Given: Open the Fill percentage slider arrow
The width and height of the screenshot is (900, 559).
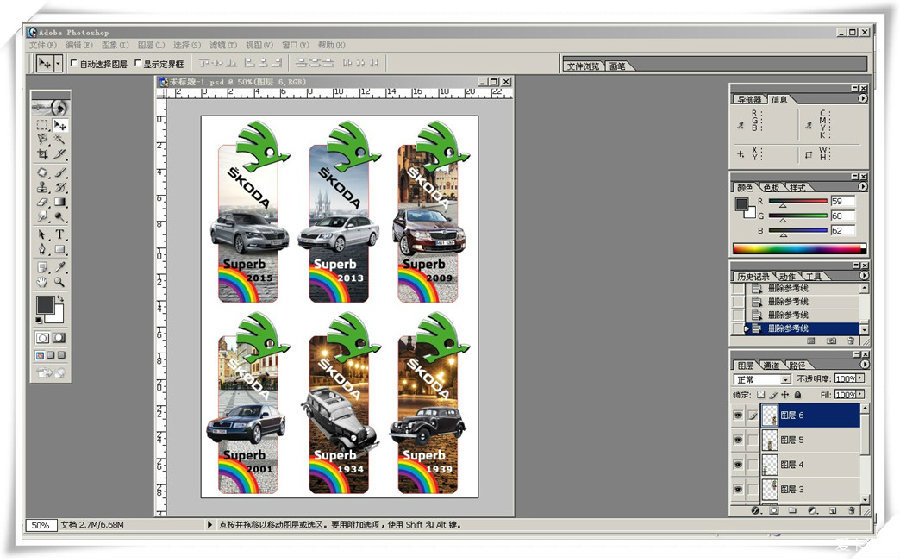Looking at the screenshot, I should click(x=860, y=395).
